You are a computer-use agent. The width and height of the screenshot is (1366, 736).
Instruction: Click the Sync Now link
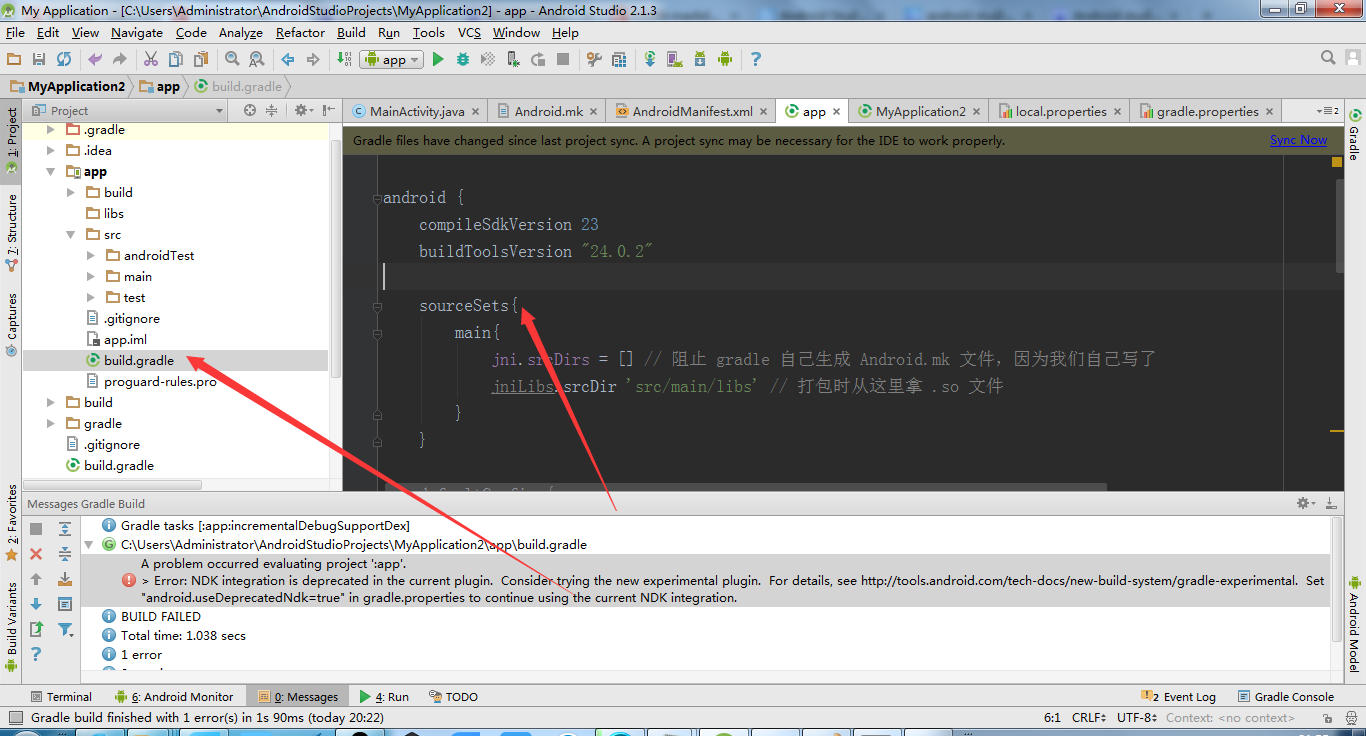point(1298,140)
